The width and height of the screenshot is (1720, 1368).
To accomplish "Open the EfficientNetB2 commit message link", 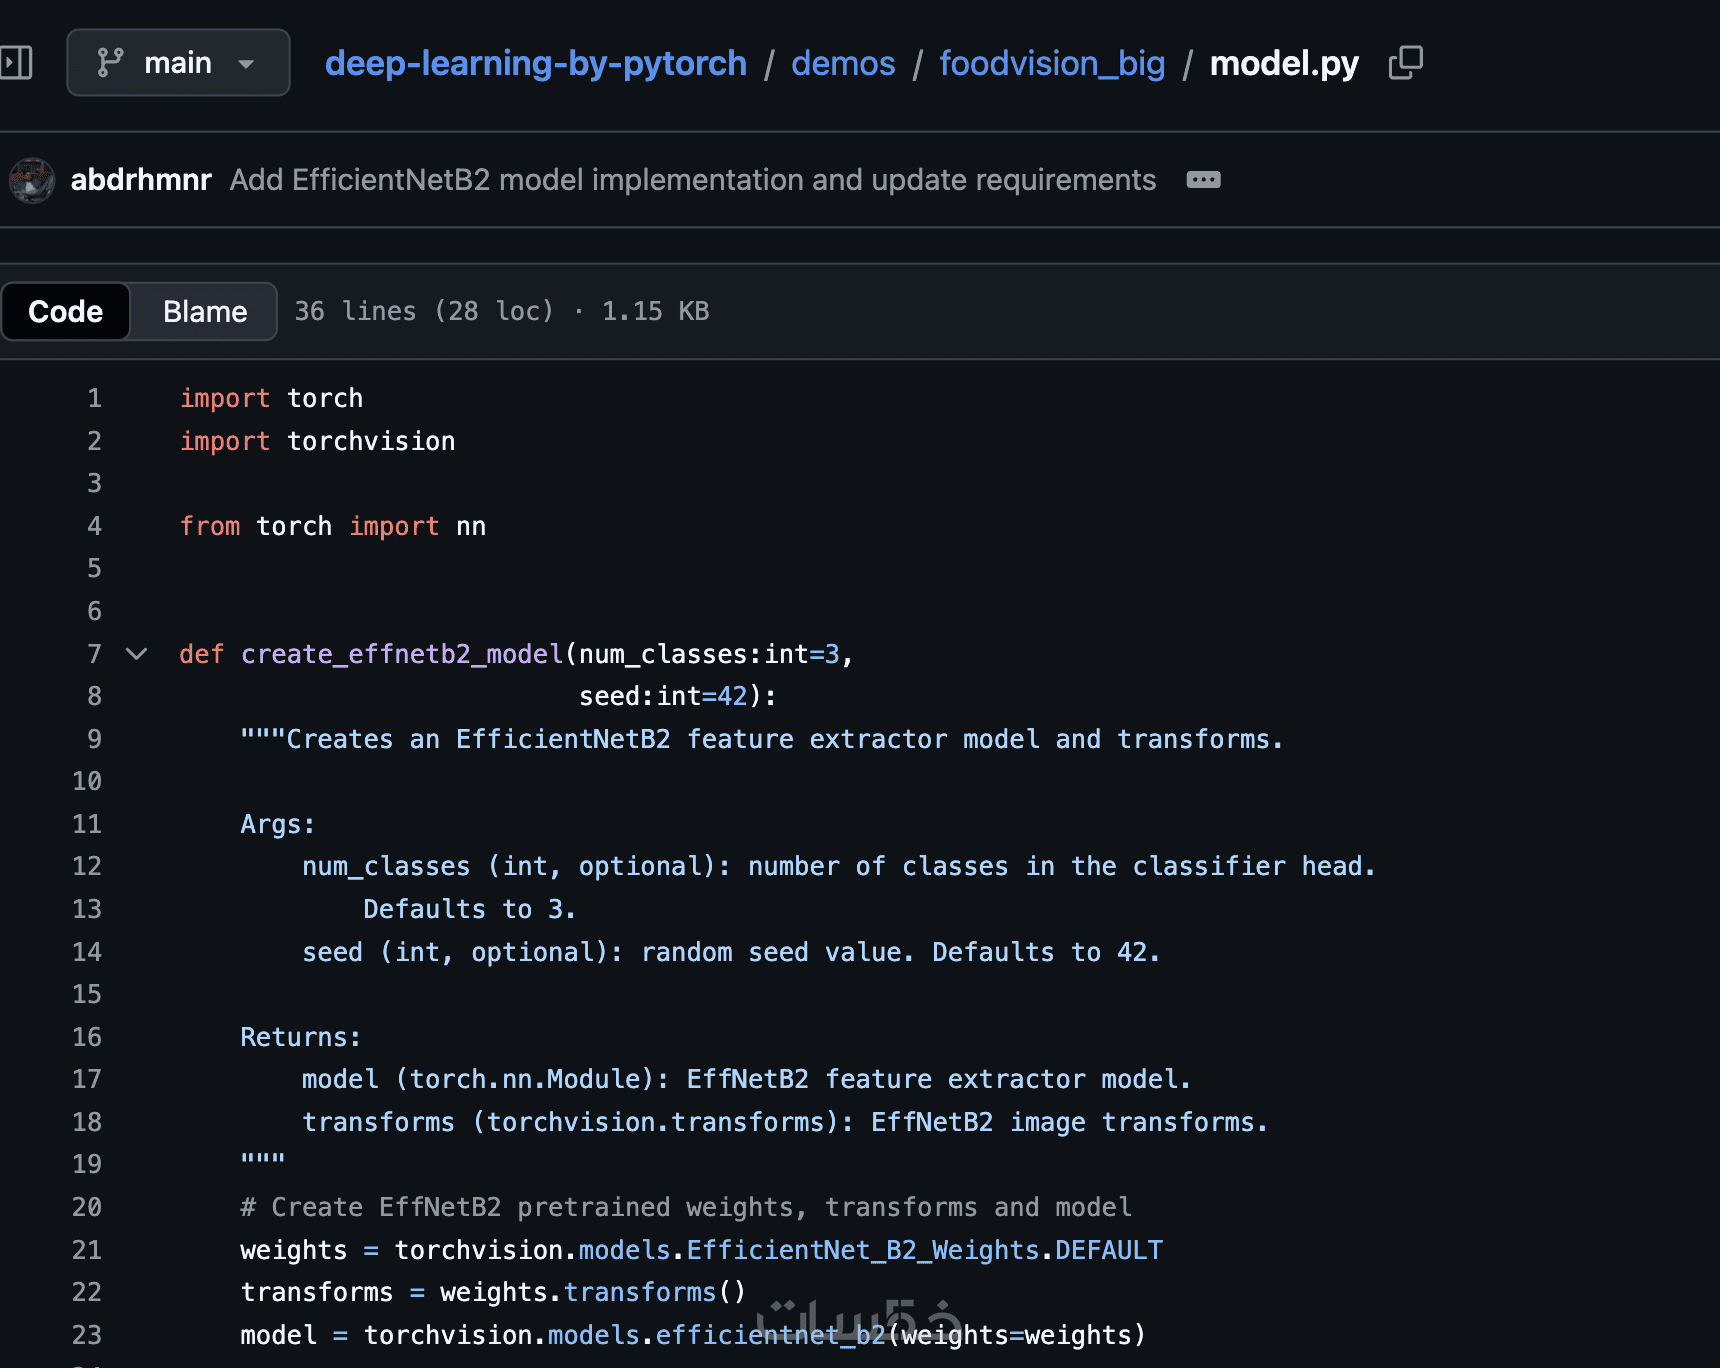I will 692,180.
